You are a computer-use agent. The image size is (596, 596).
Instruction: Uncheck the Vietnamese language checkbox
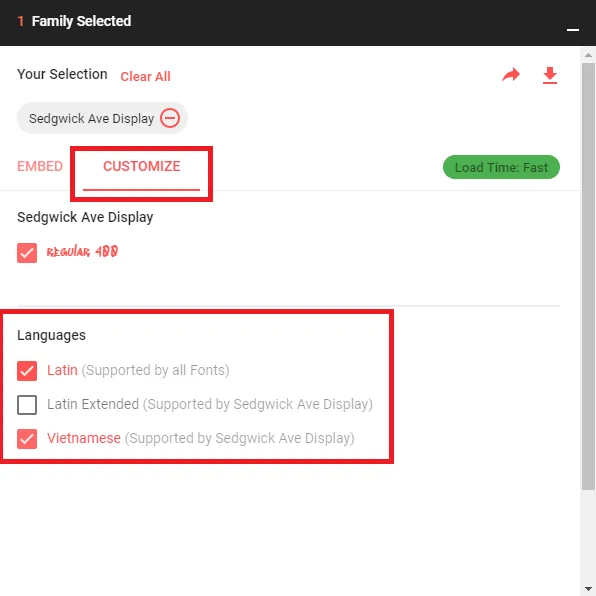coord(27,439)
